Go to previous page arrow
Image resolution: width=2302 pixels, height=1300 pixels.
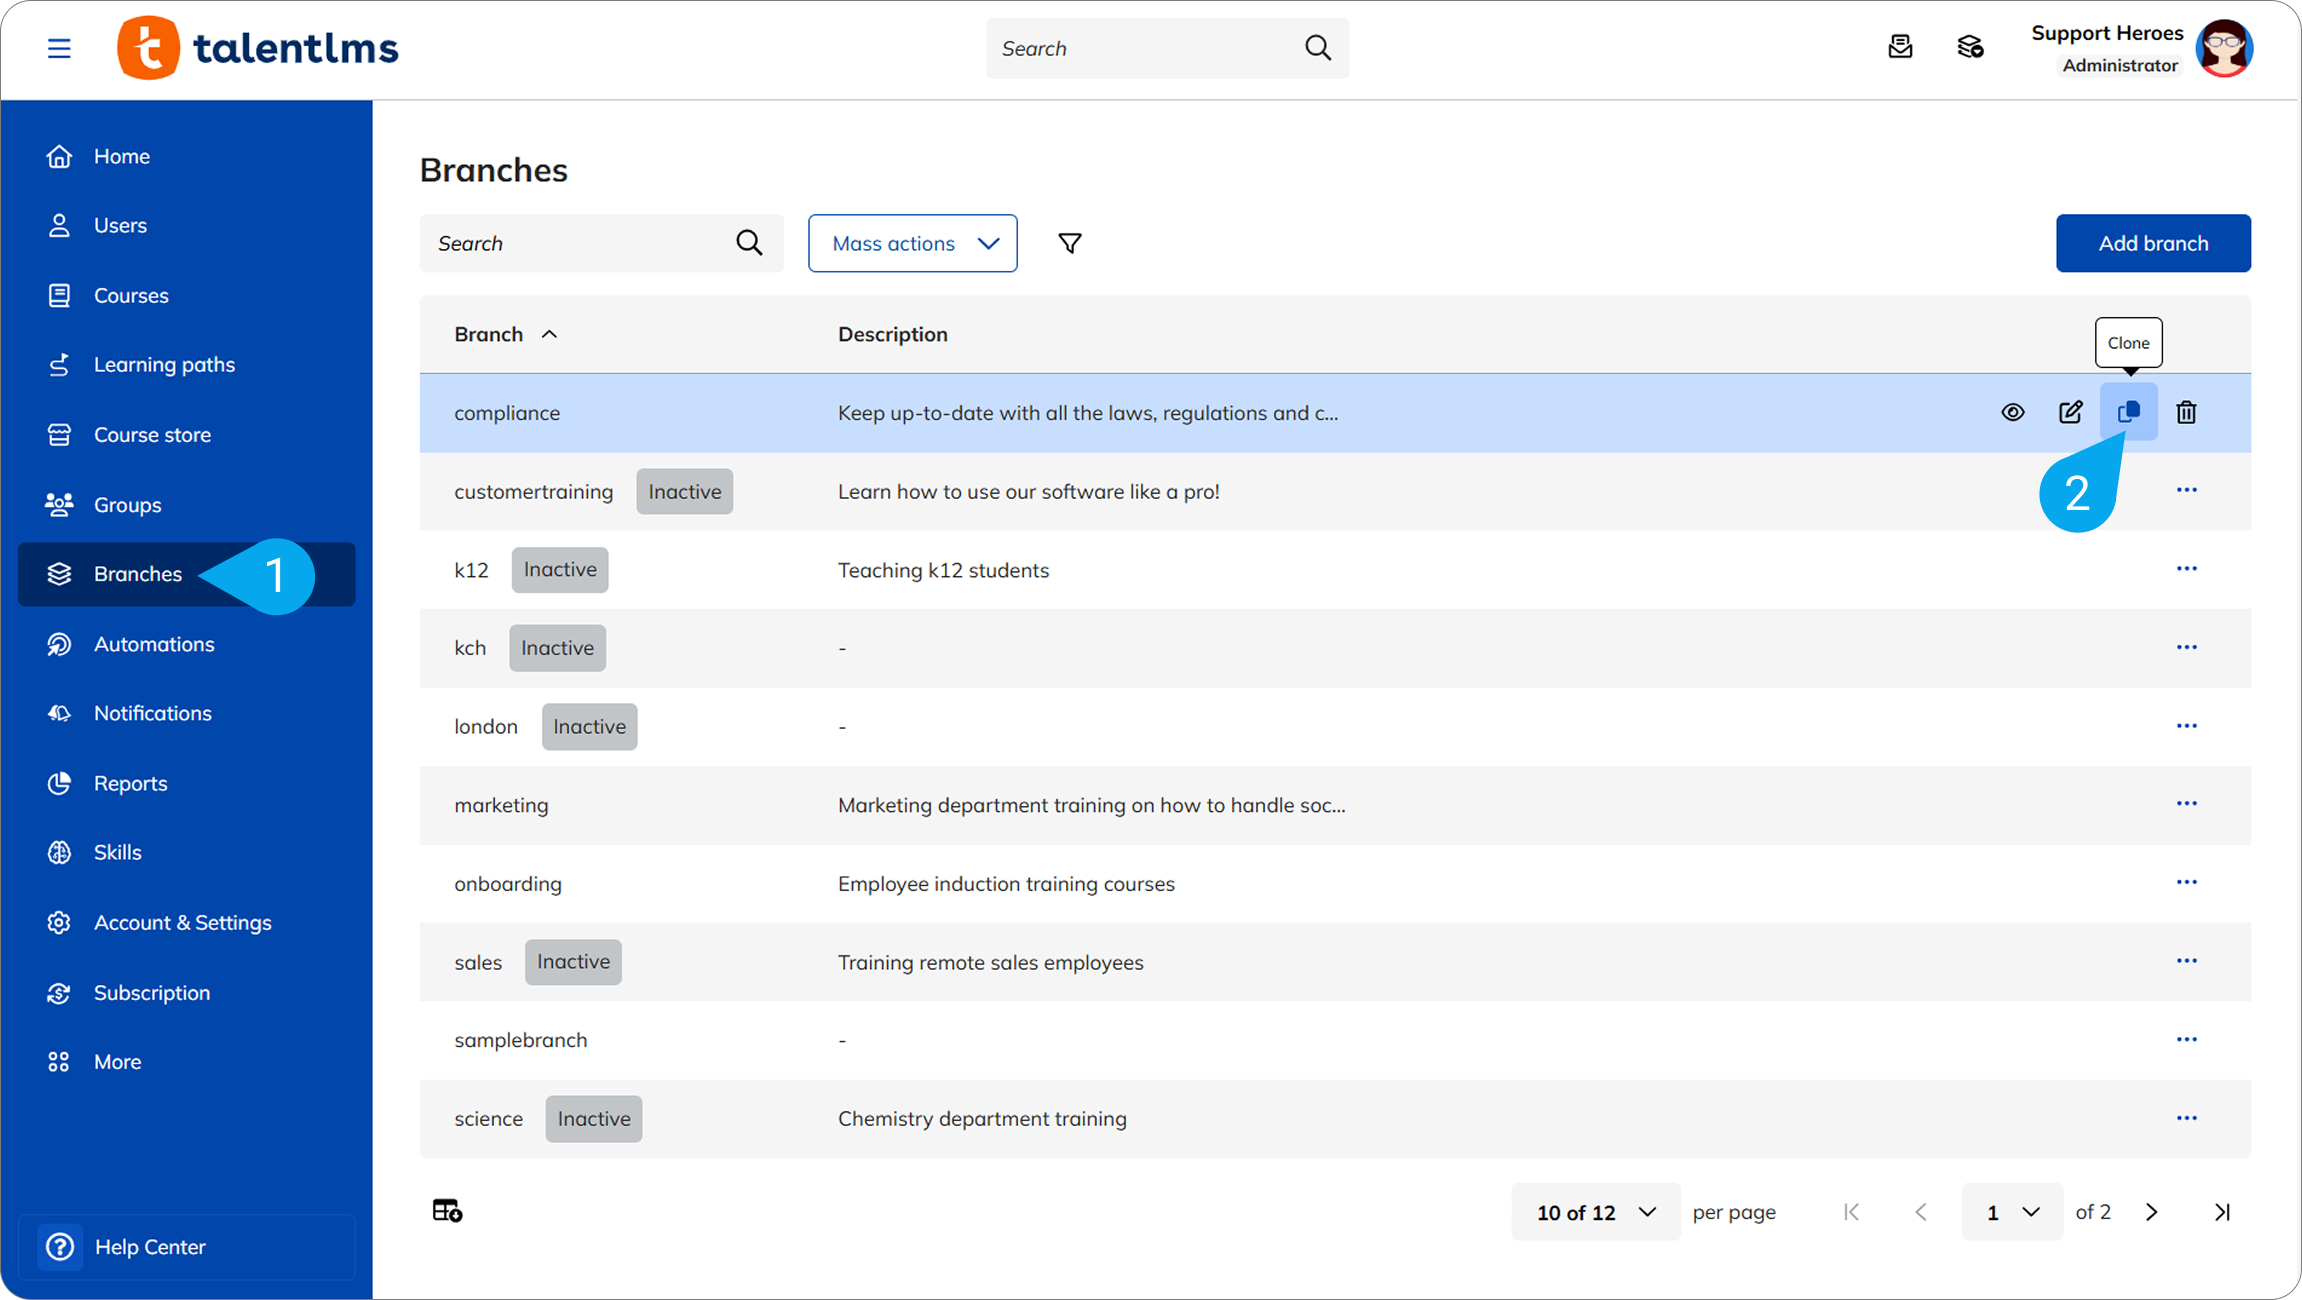1921,1212
